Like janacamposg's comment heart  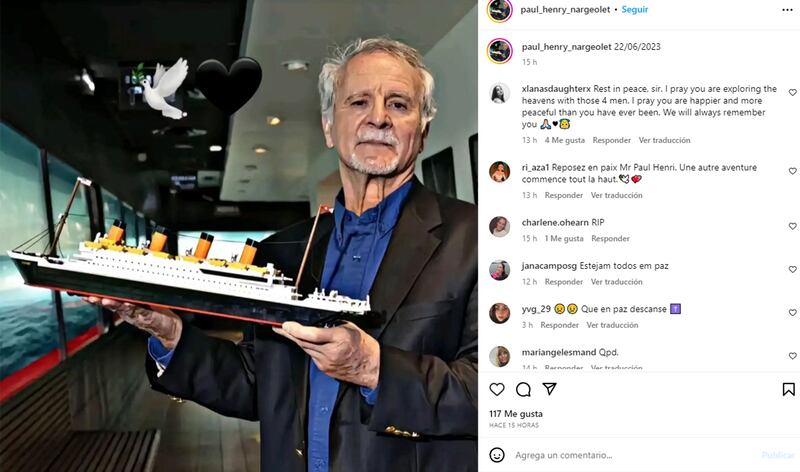(792, 269)
